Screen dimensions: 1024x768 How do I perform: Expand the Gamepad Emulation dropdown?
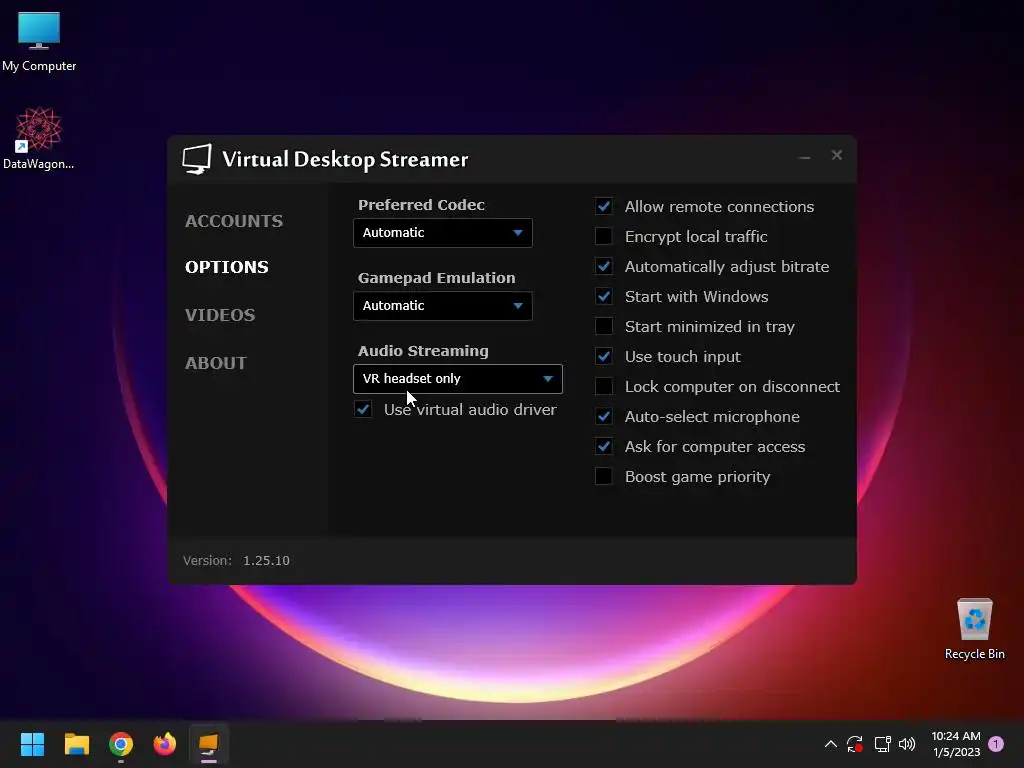click(443, 306)
